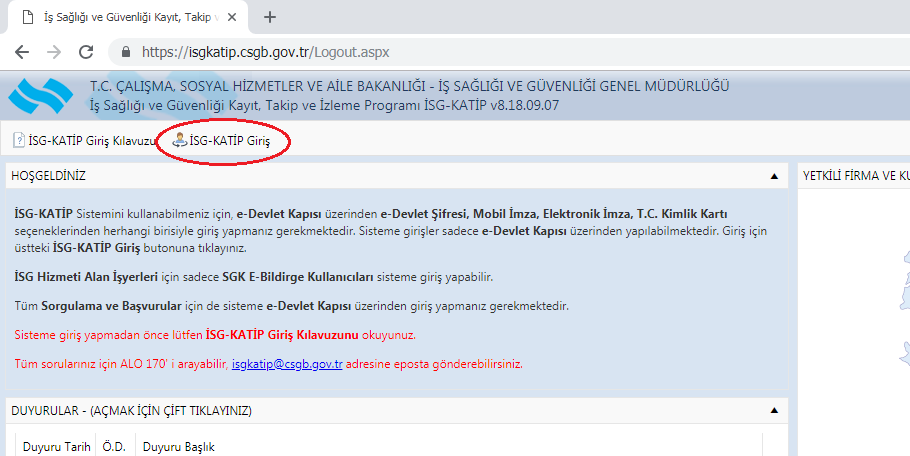
Task: Click the HOŞGELDİNİZ panel title
Action: (x=48, y=176)
